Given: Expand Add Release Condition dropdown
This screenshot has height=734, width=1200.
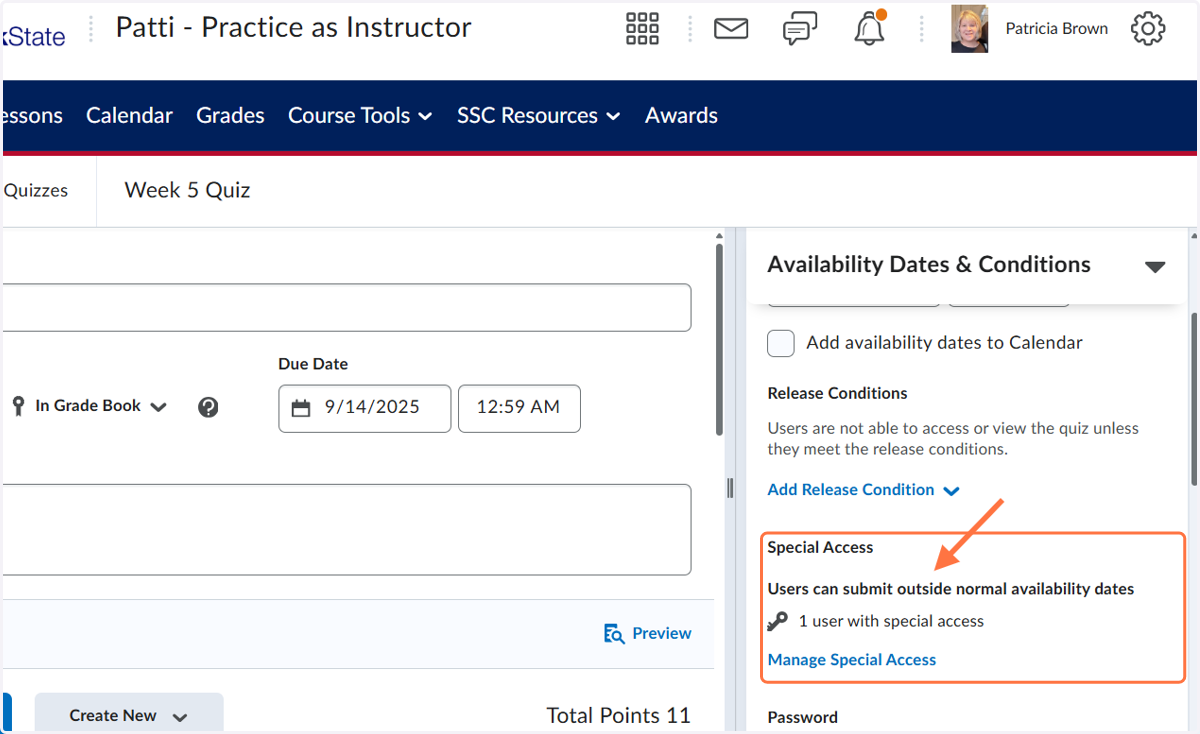Looking at the screenshot, I should (x=864, y=490).
